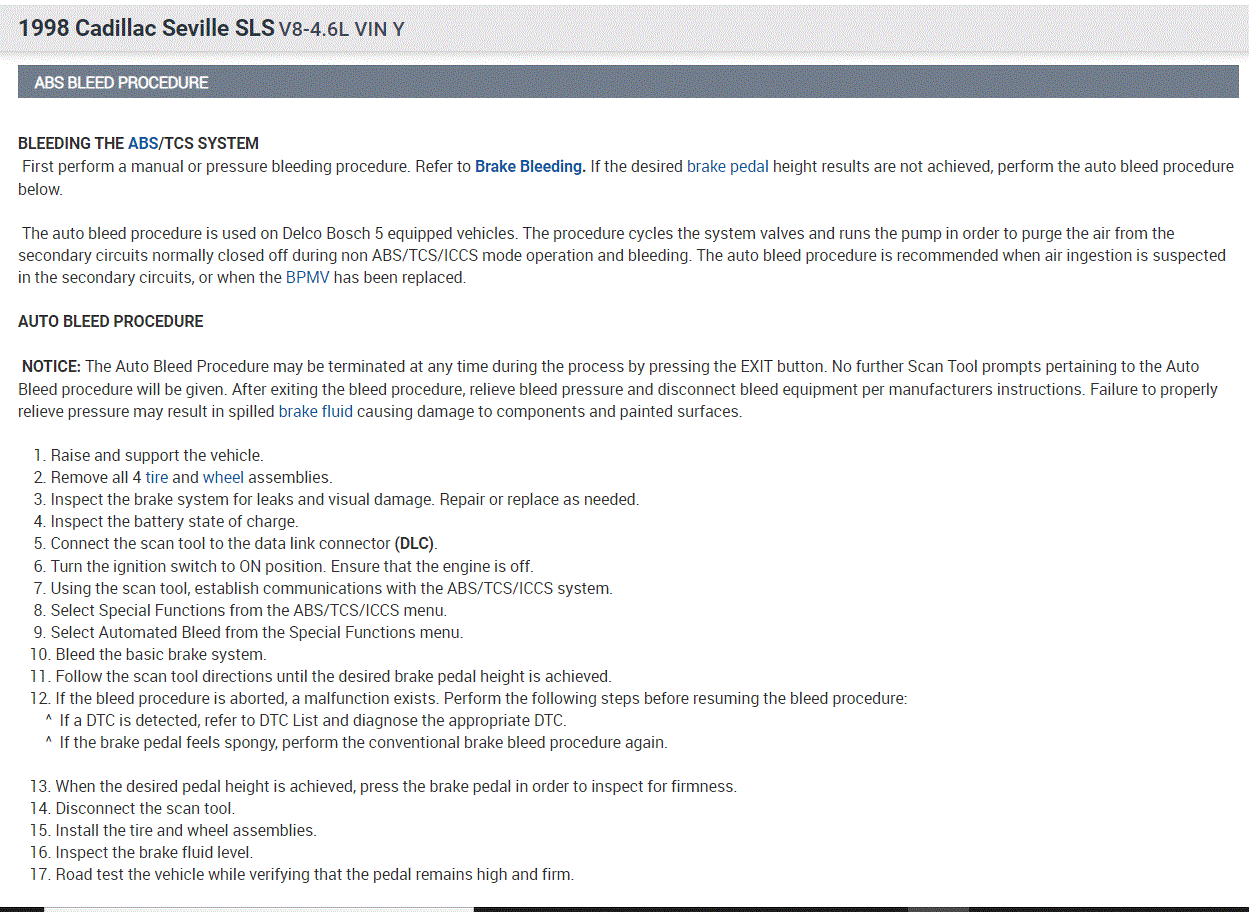
Task: Click the 1998 Cadillac Seville SLS title
Action: pos(146,29)
